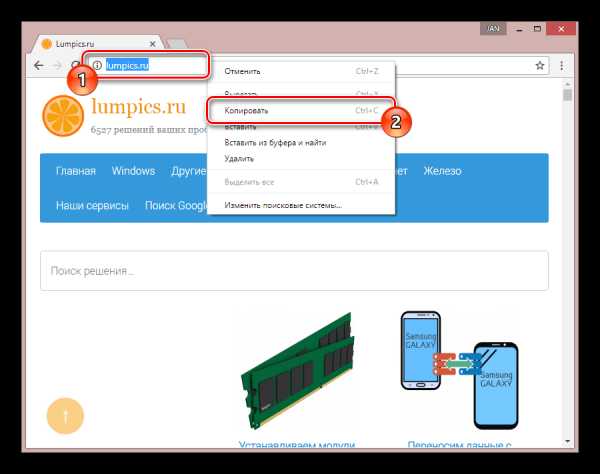Open Наши сервисы in the blue menu
Screen dimensions: 600x474
click(92, 205)
